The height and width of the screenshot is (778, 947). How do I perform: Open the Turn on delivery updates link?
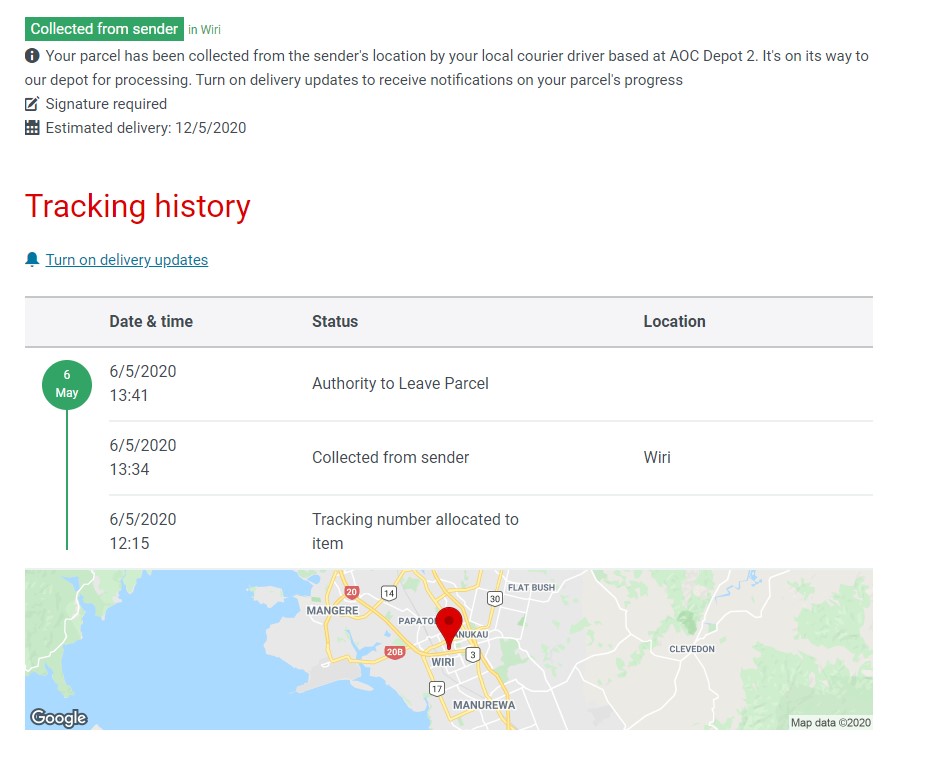126,260
